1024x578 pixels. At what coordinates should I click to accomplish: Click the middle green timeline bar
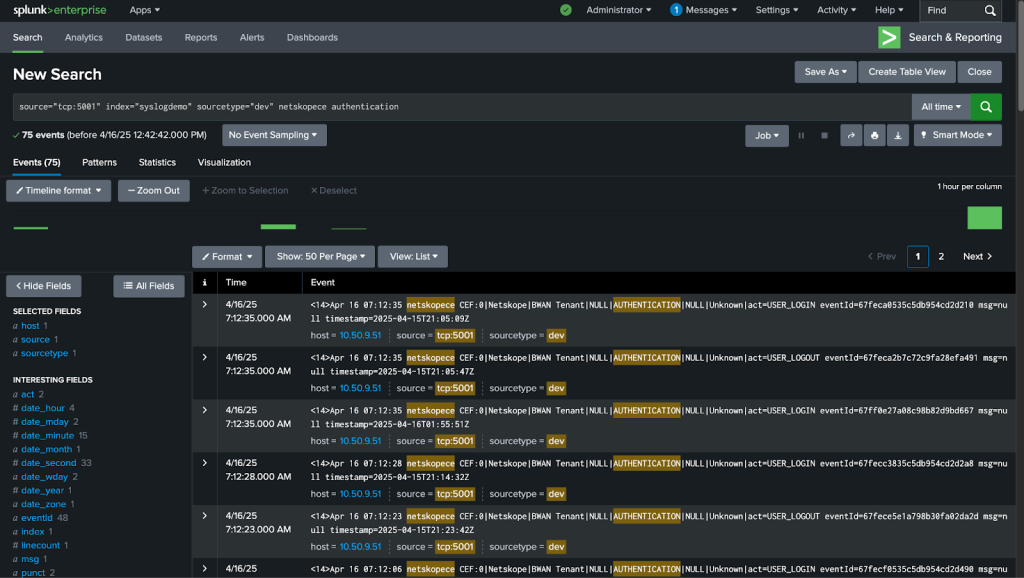278,227
